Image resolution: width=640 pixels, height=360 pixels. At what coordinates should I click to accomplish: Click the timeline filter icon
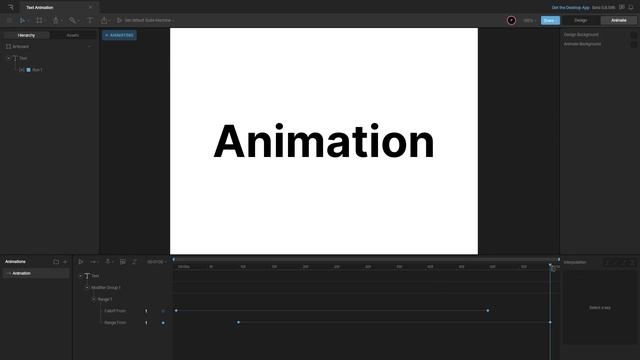click(x=134, y=262)
